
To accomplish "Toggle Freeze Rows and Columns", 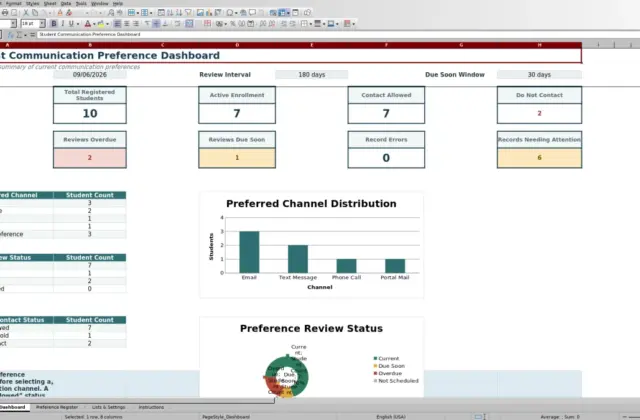I will [x=282, y=13].
